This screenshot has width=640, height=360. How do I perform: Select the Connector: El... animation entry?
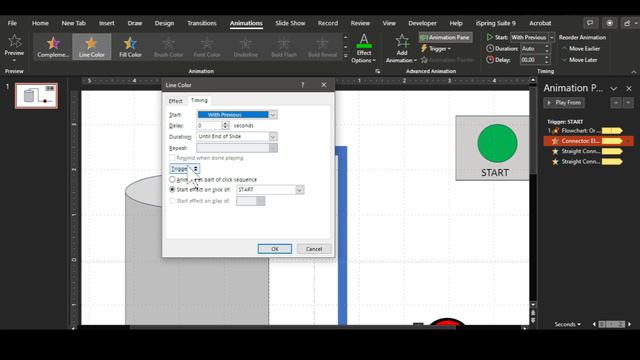[x=589, y=141]
